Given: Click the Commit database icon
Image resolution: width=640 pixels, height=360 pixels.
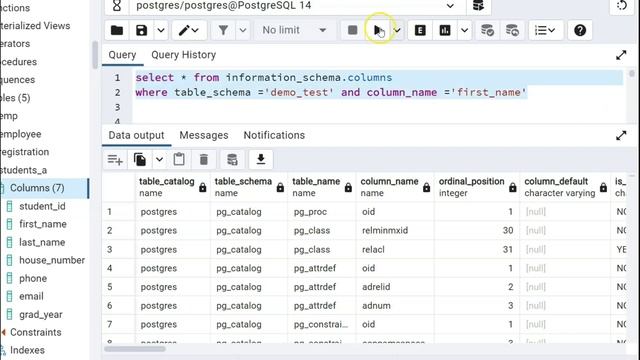Looking at the screenshot, I should tap(487, 30).
